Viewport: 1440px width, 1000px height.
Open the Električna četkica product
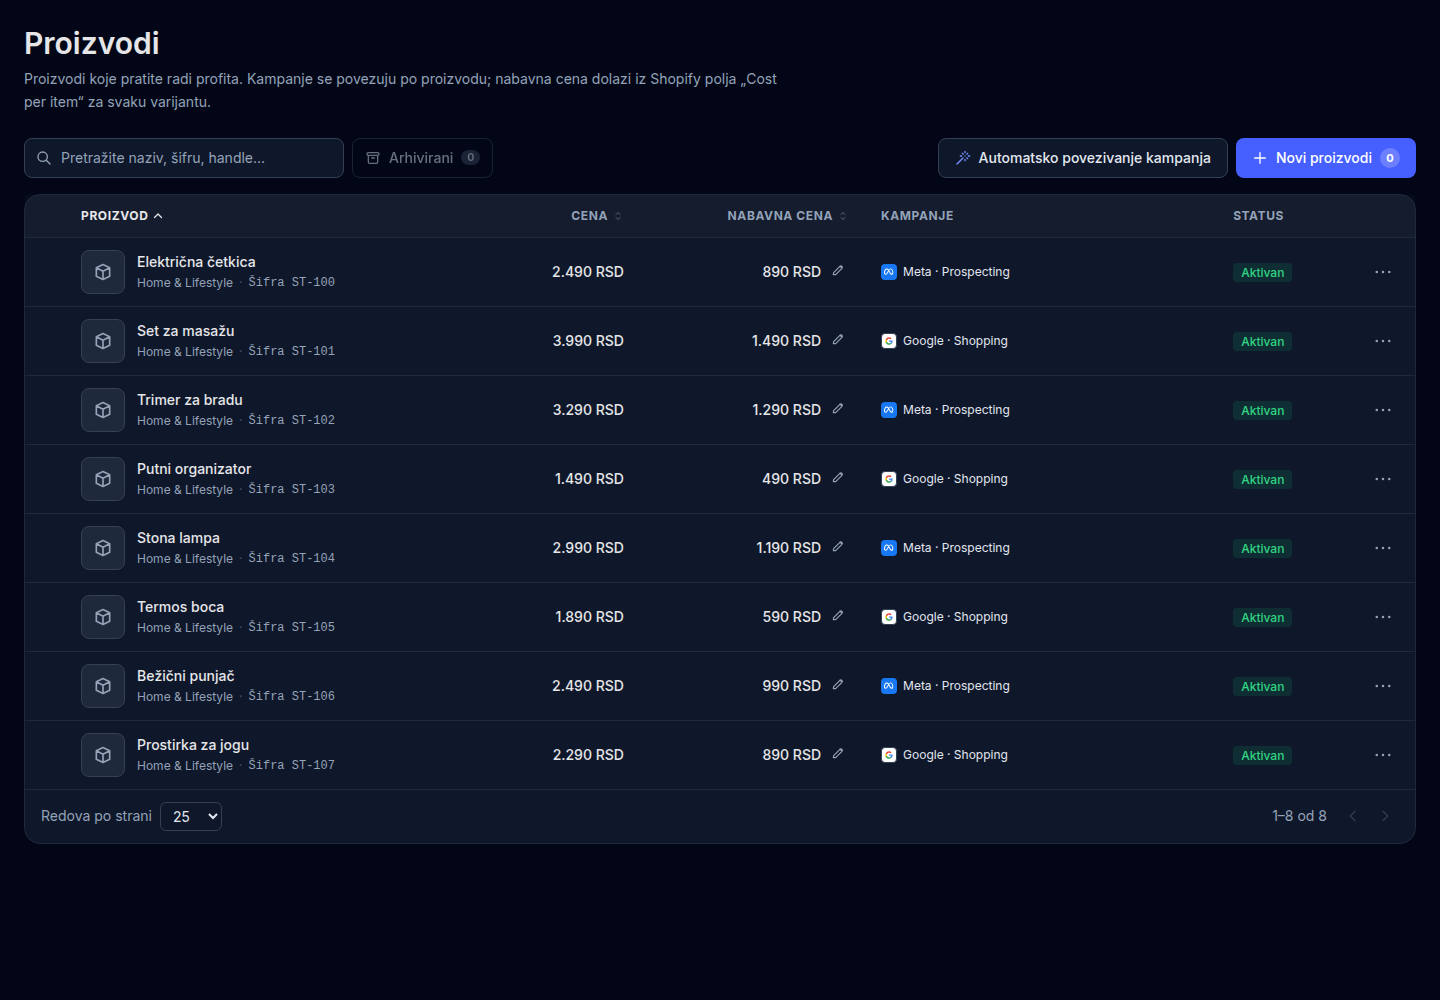click(196, 262)
